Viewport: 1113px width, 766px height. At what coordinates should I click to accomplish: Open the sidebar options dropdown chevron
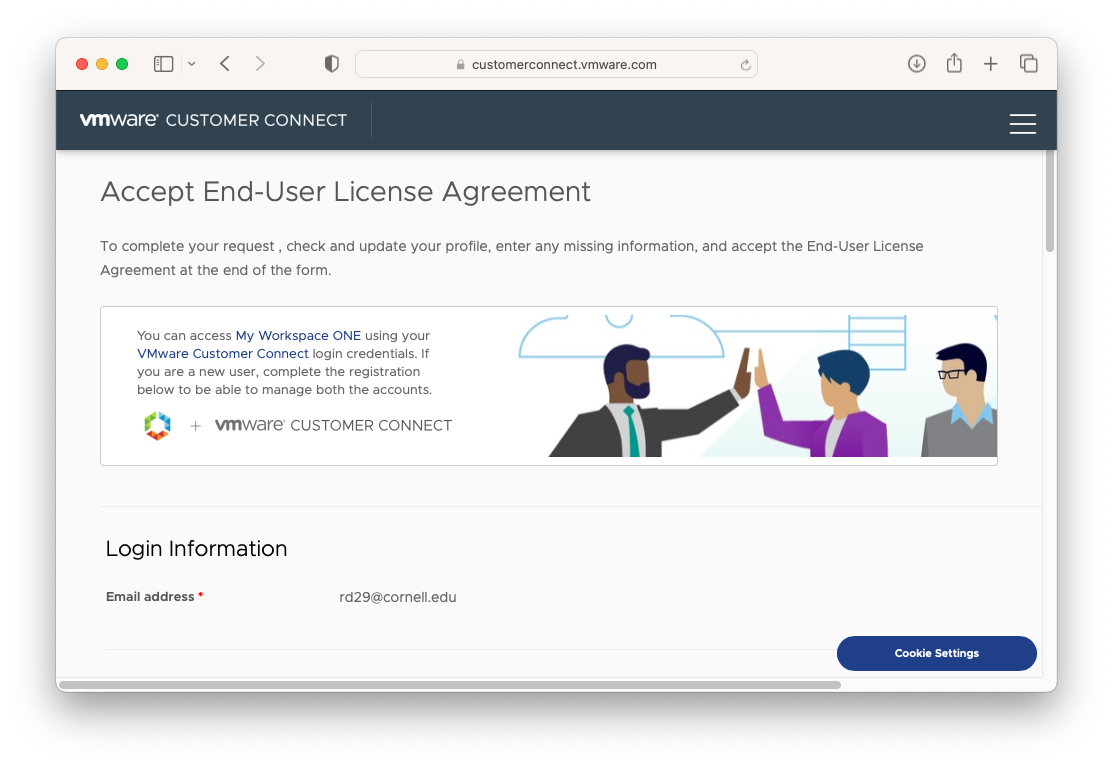(x=191, y=64)
